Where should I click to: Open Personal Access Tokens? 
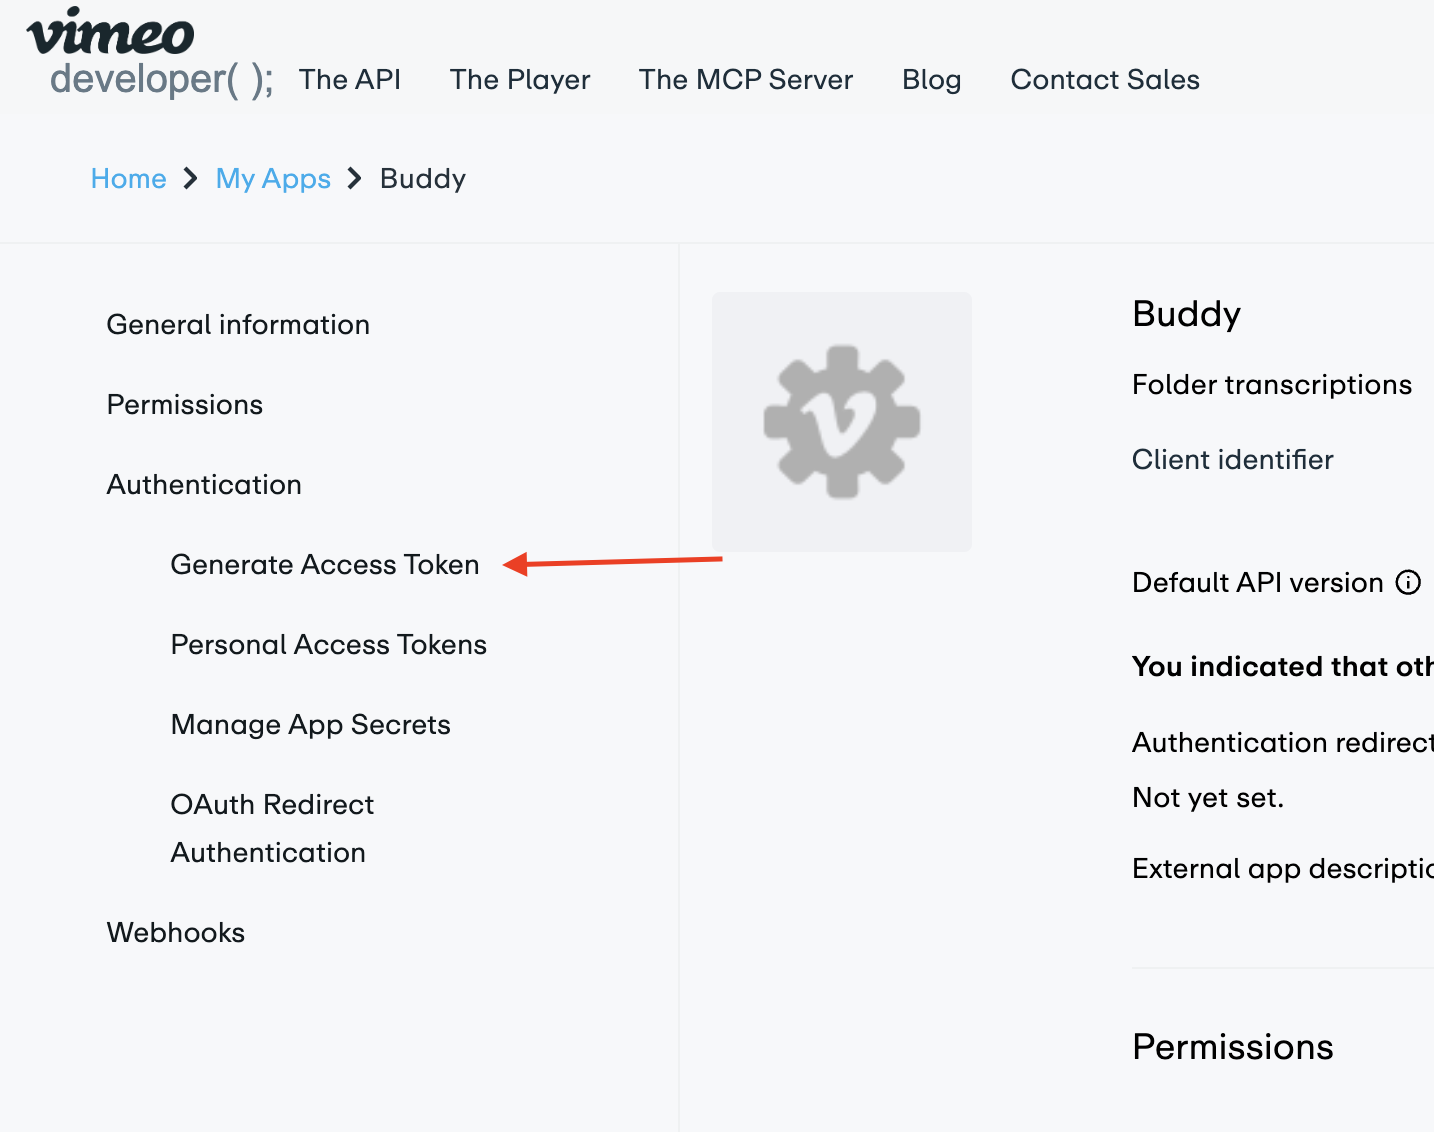329,645
